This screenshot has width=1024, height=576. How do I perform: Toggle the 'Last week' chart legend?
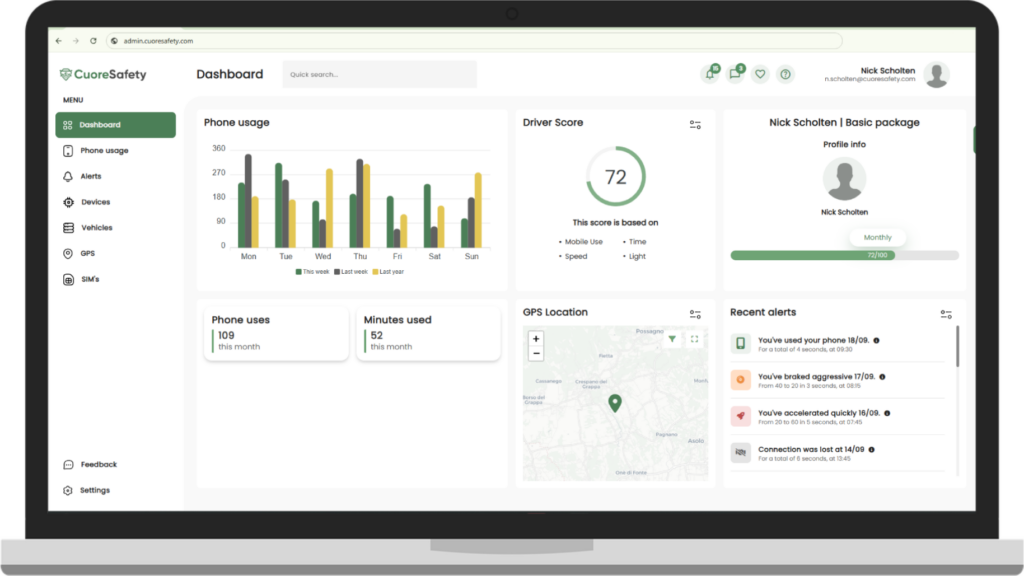(x=351, y=272)
